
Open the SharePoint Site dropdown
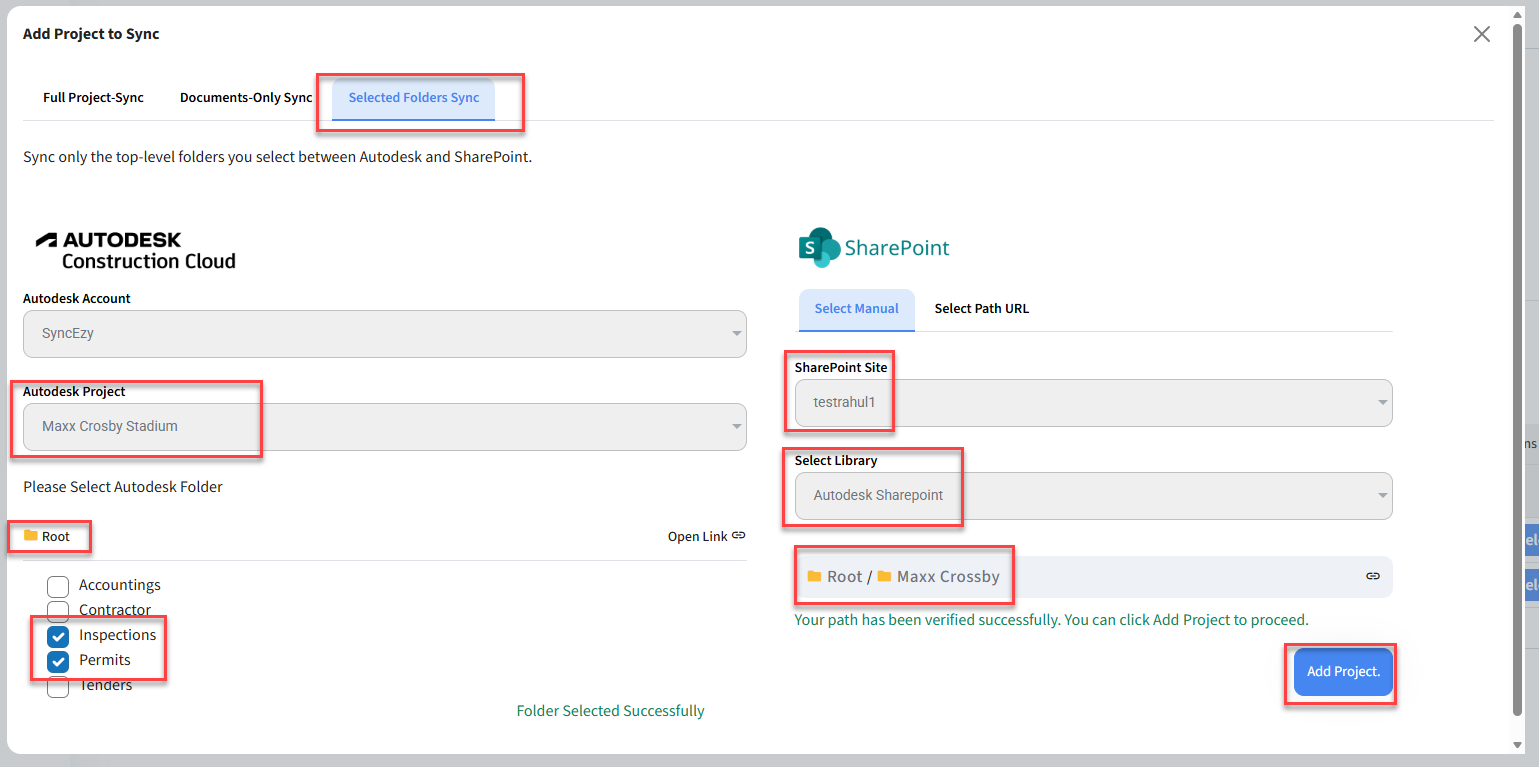(1093, 403)
